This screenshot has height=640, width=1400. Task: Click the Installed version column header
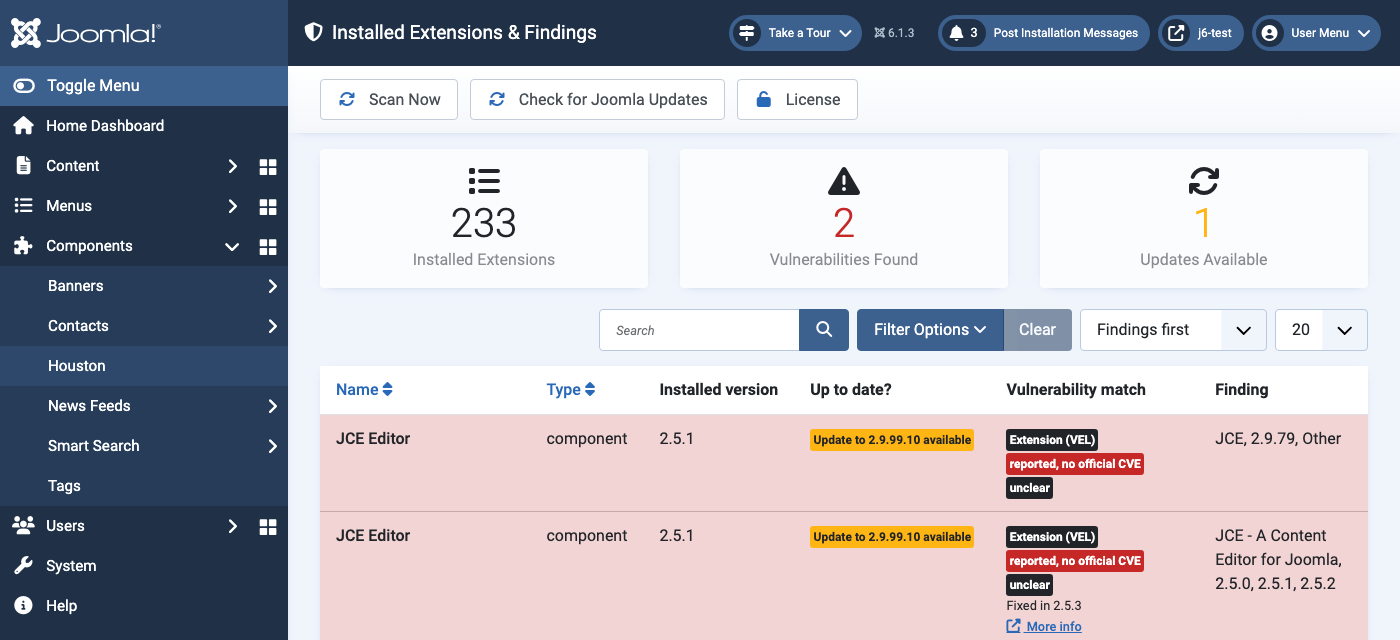tap(719, 390)
